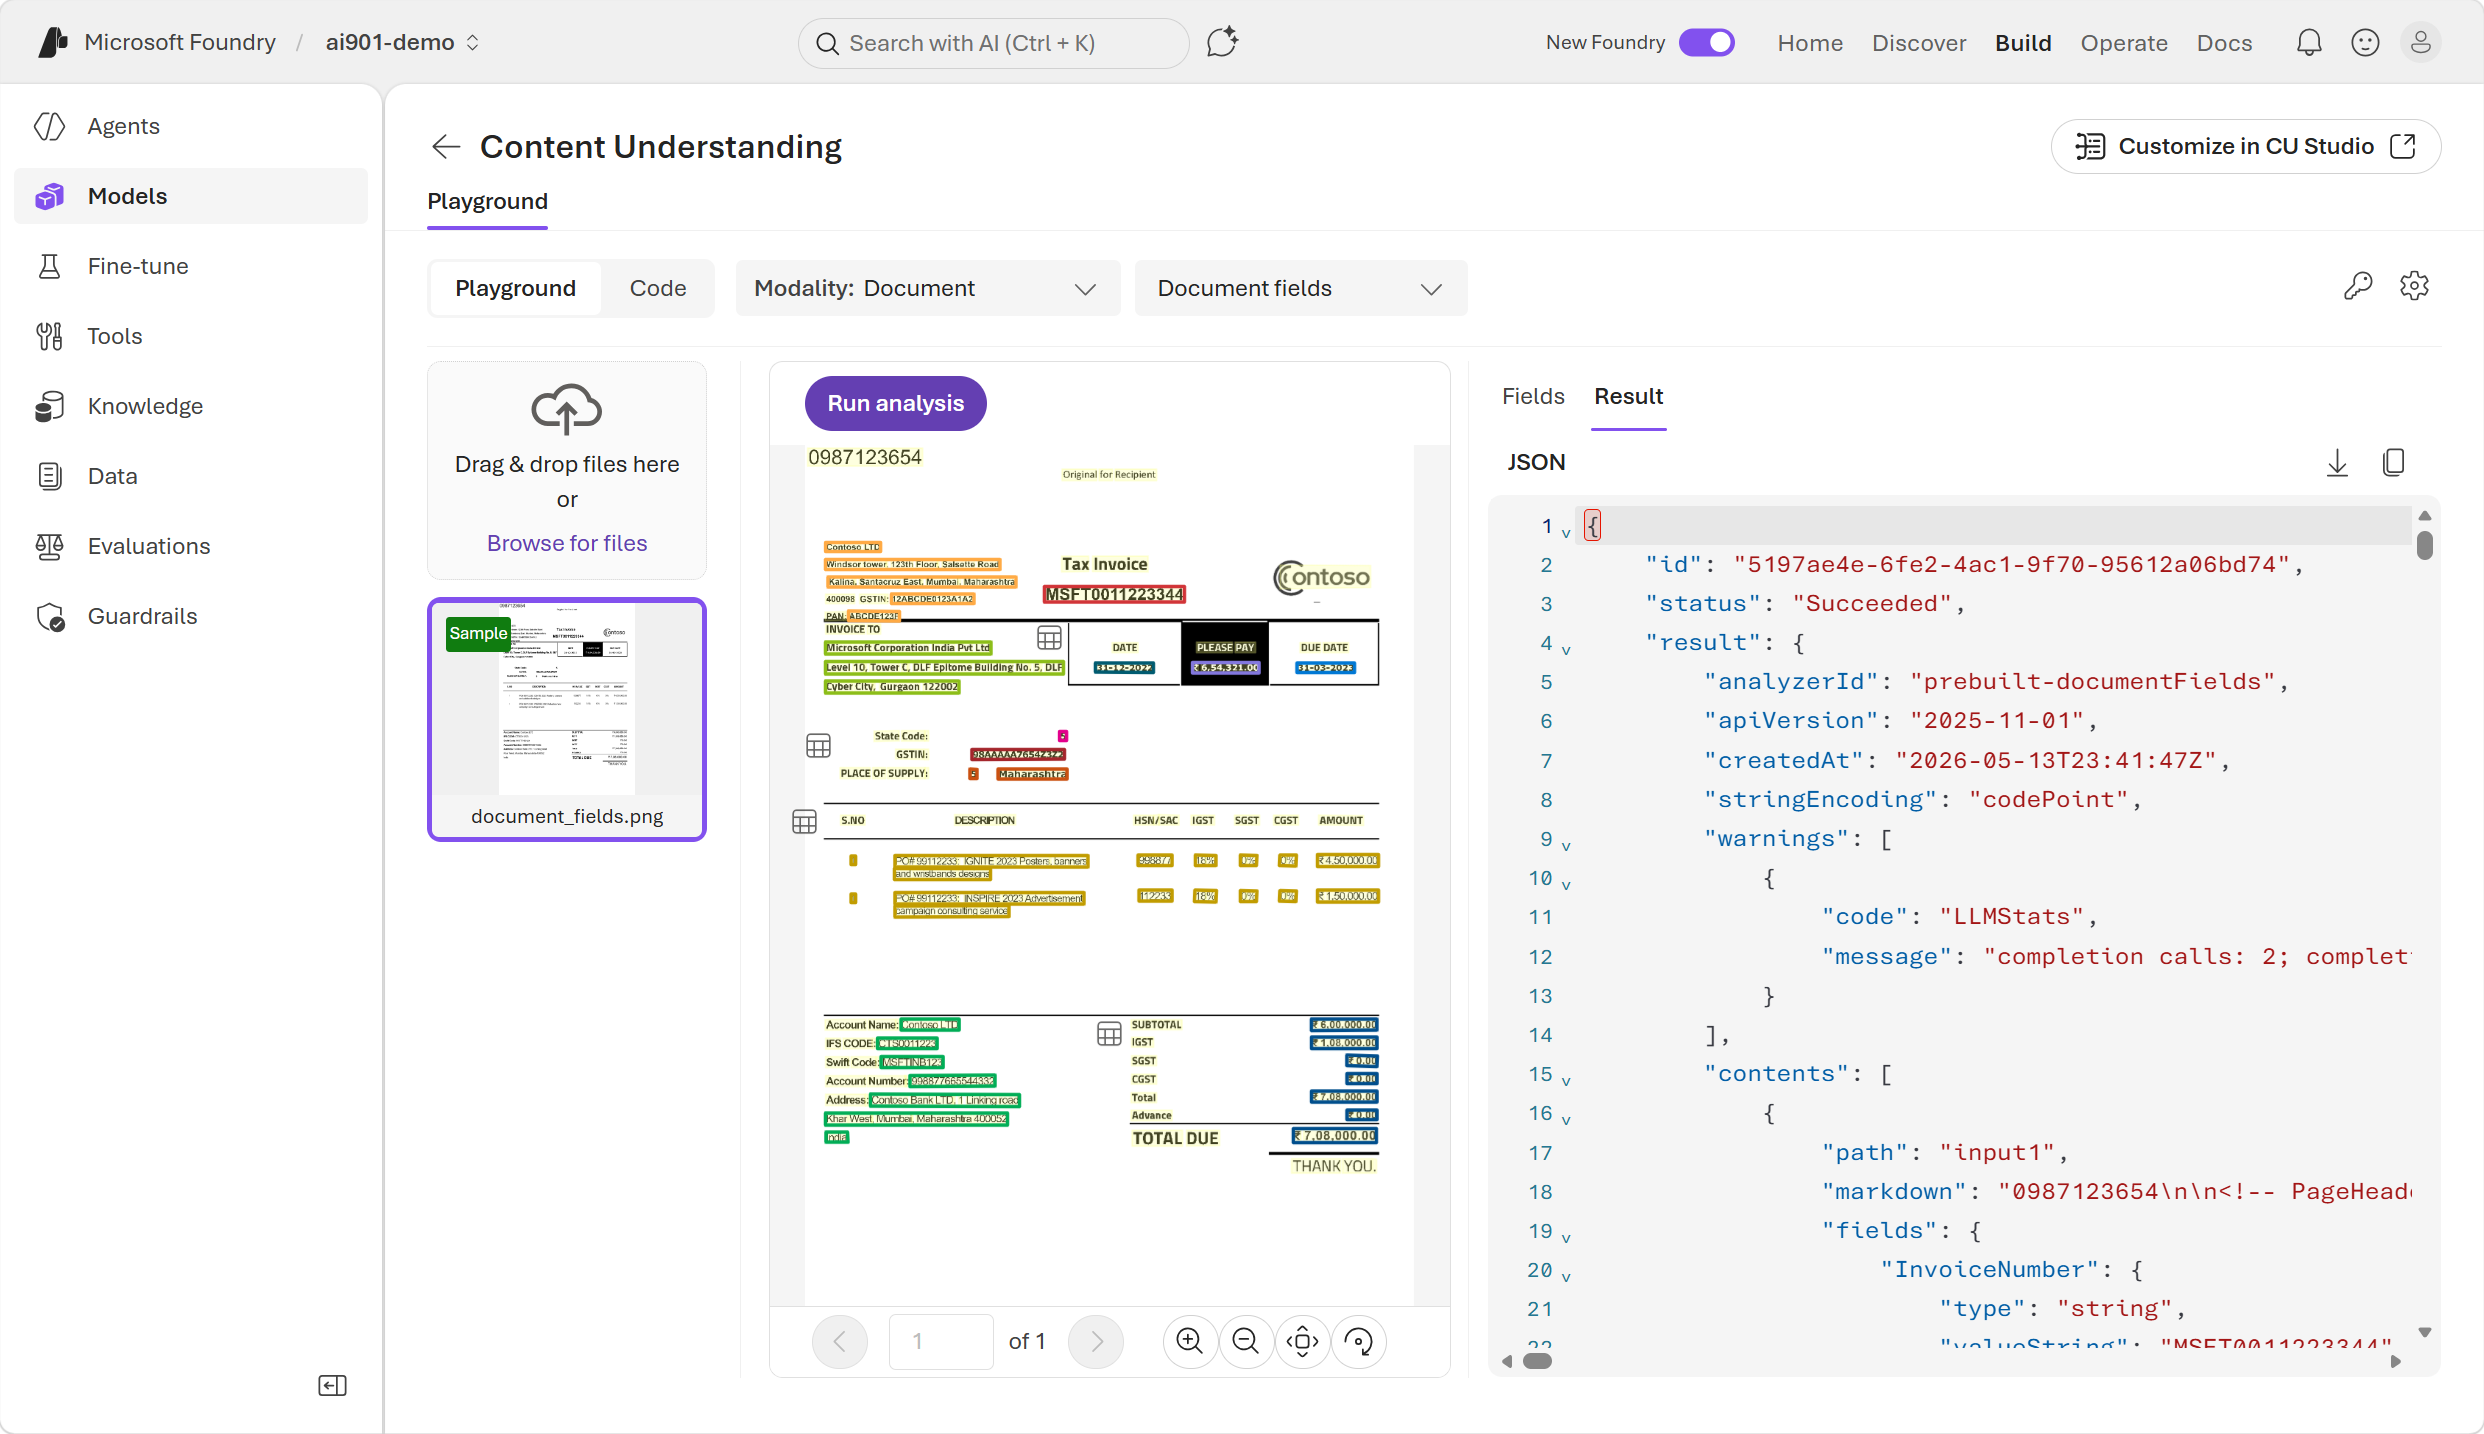The image size is (2484, 1434).
Task: Open the notifications bell
Action: coord(2309,42)
